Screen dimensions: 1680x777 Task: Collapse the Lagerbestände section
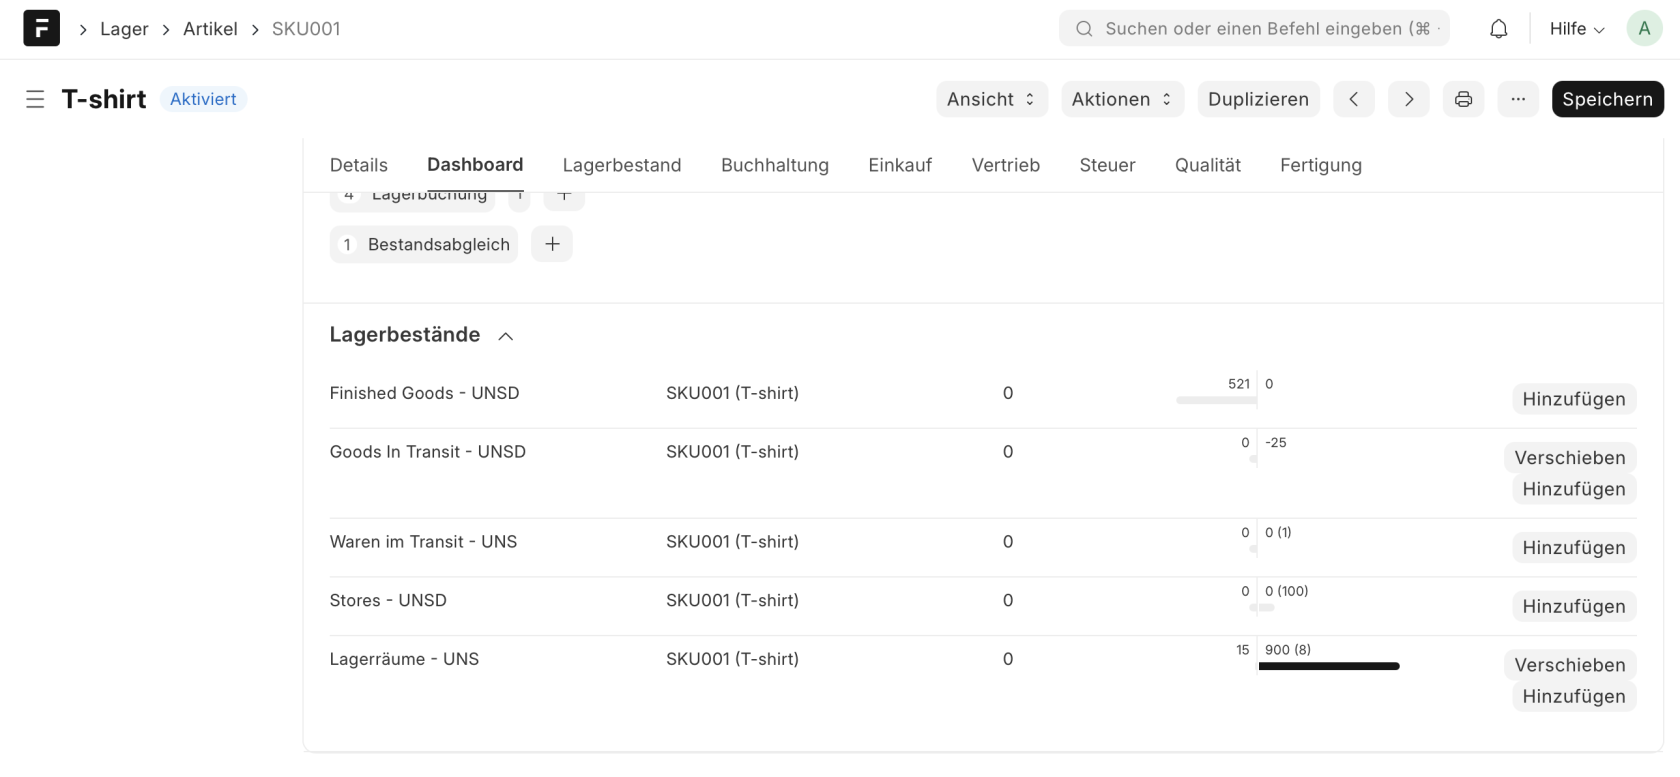click(x=506, y=336)
